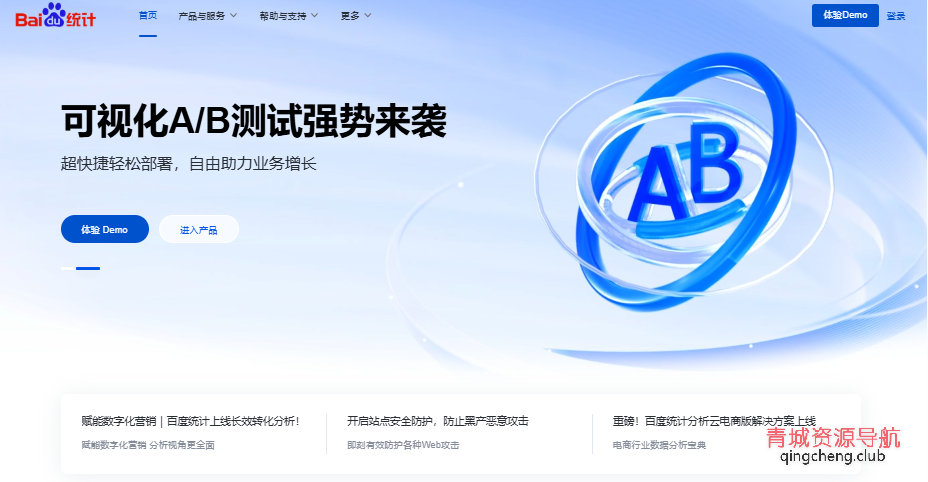
Task: Expand the 更多 menu in navigation
Action: tap(355, 16)
